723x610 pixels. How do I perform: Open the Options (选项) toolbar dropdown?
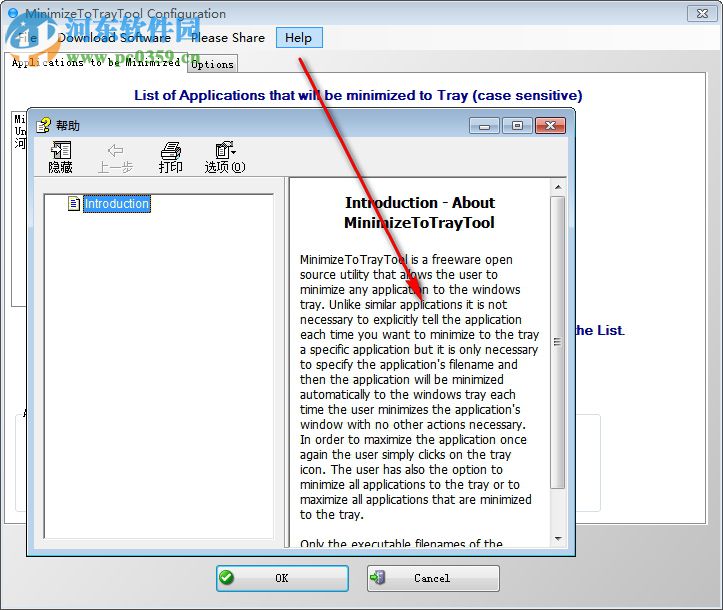225,157
